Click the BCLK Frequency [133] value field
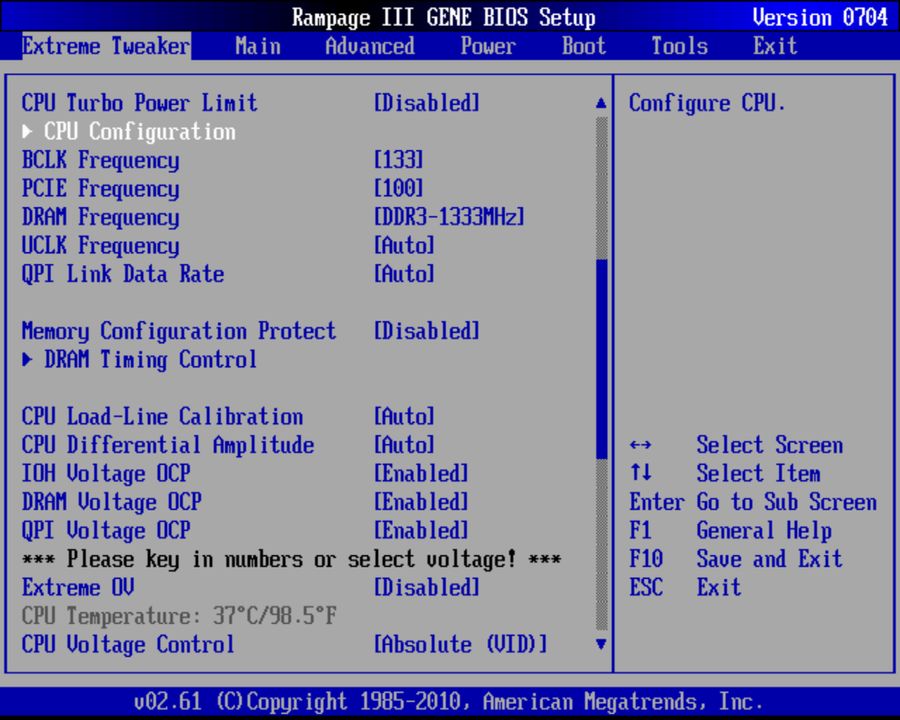This screenshot has width=900, height=720. [398, 160]
